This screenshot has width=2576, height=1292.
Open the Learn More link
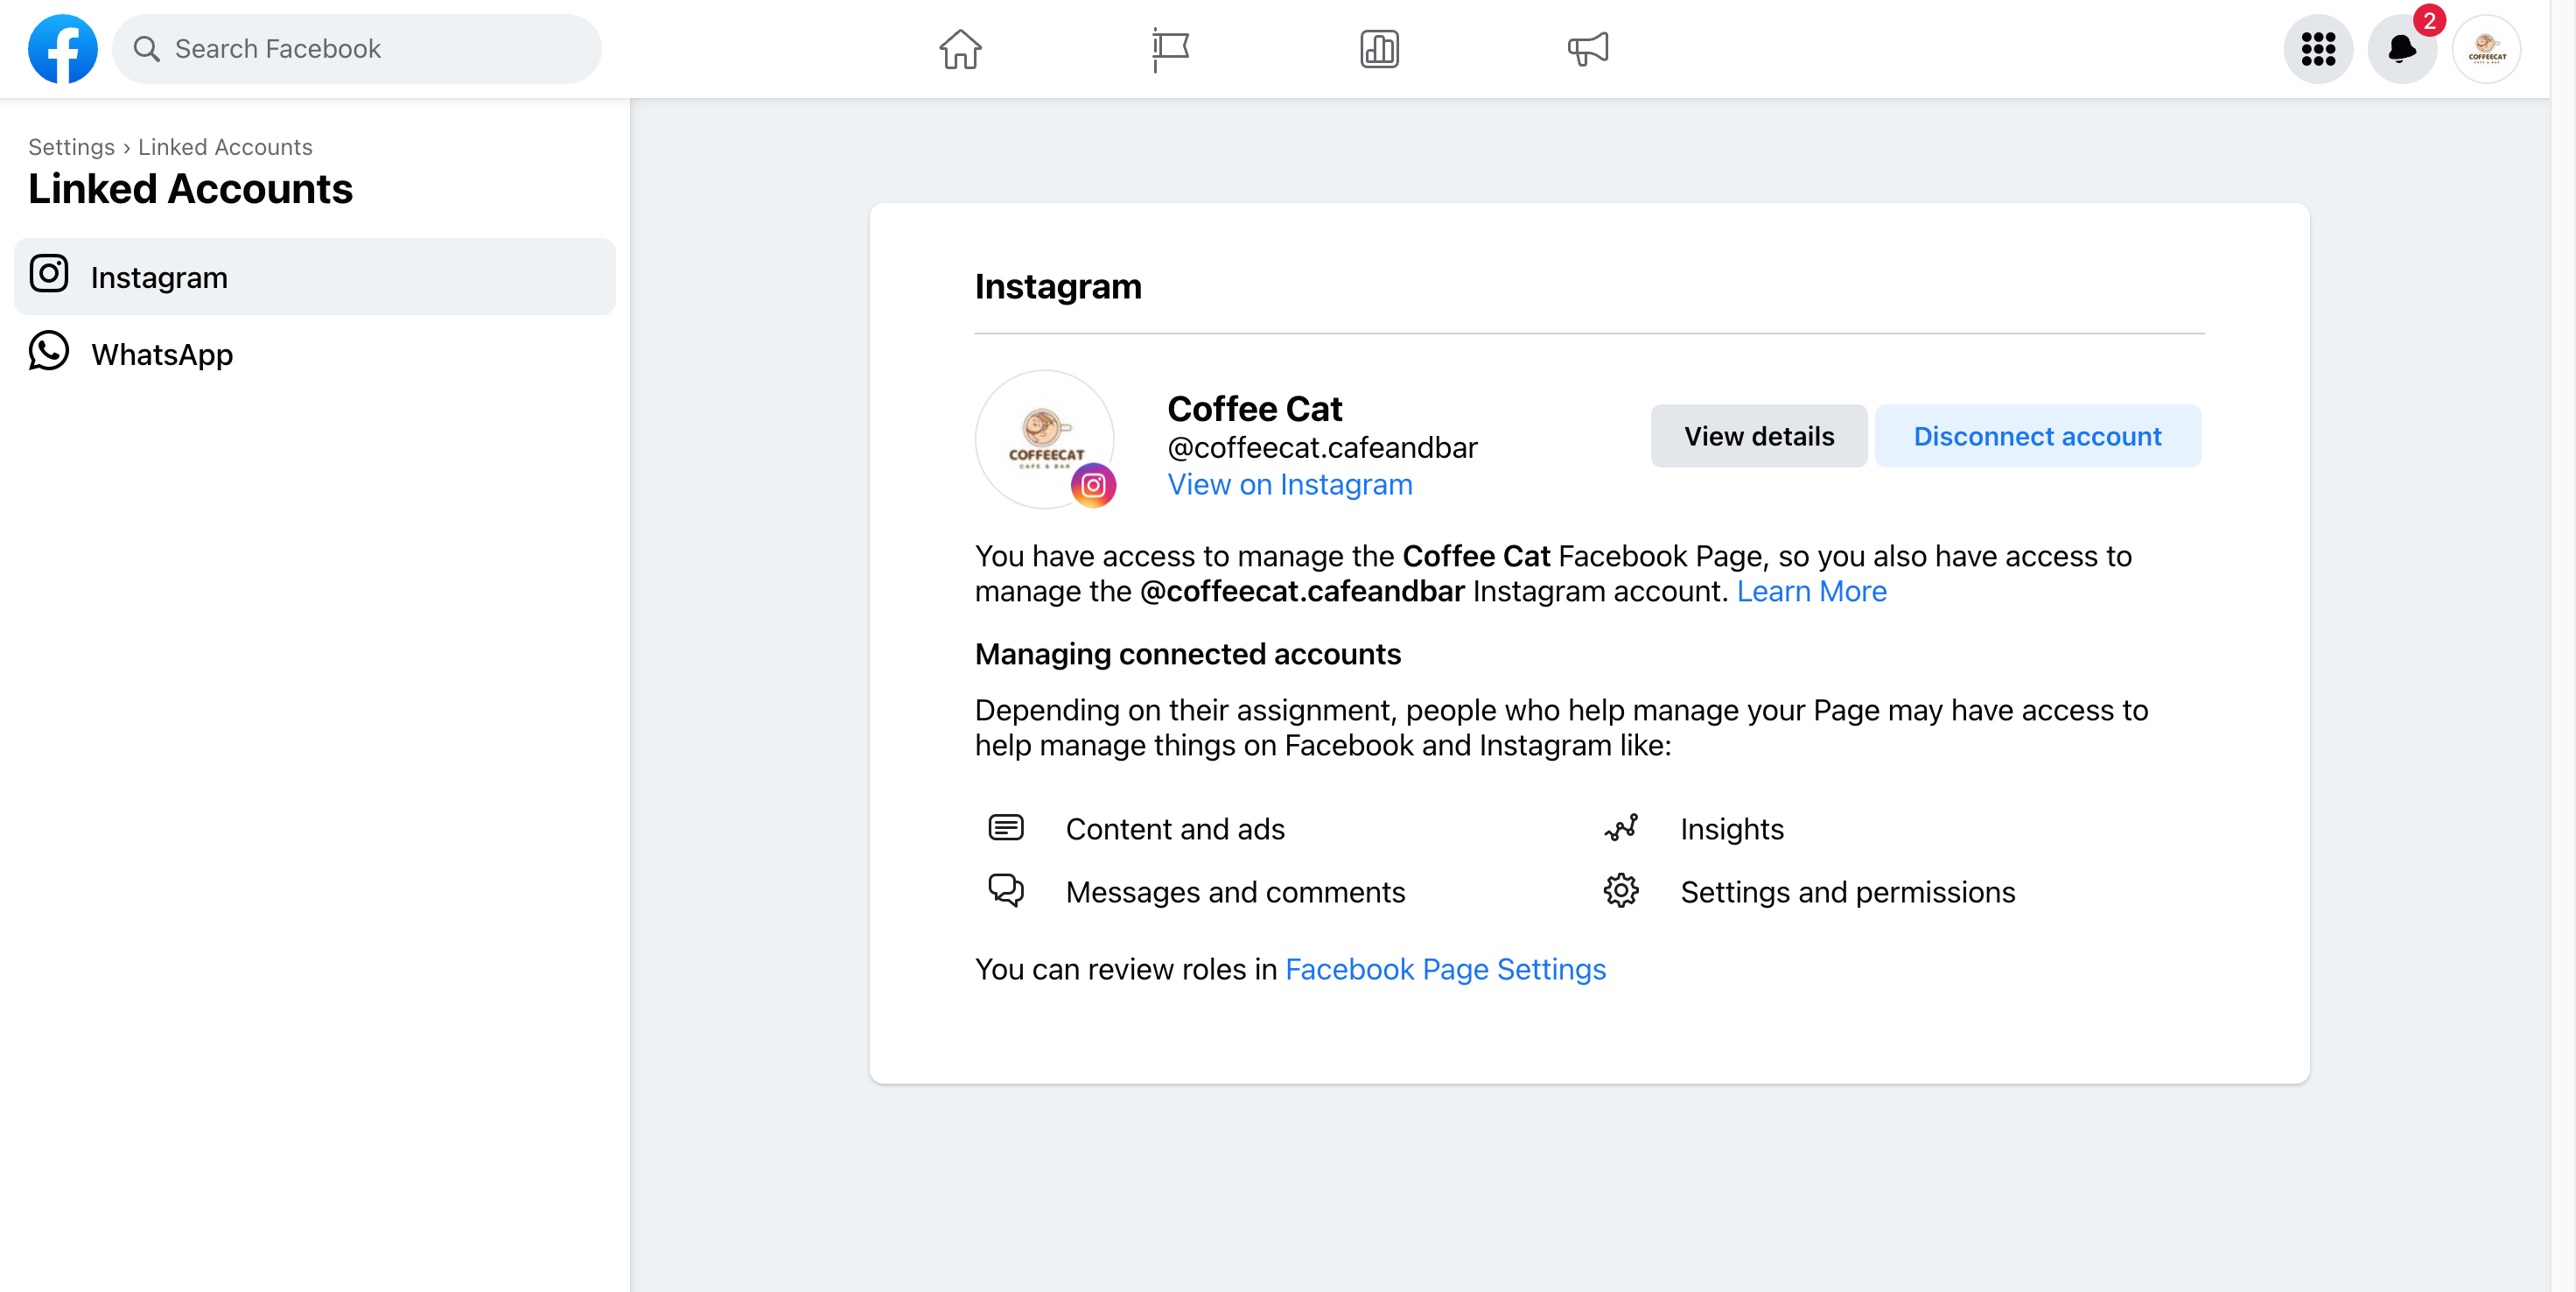(x=1811, y=591)
